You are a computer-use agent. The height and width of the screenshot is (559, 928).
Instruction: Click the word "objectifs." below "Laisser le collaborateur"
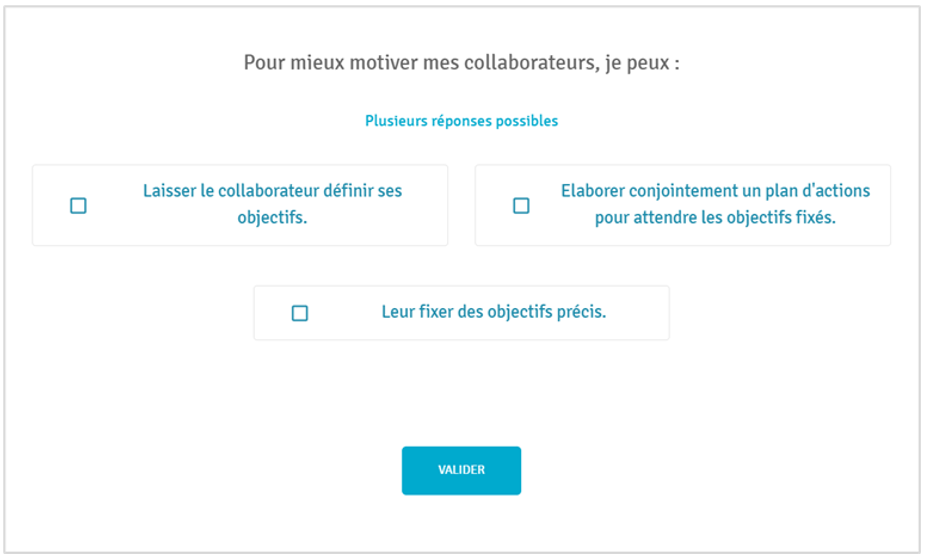(x=272, y=217)
